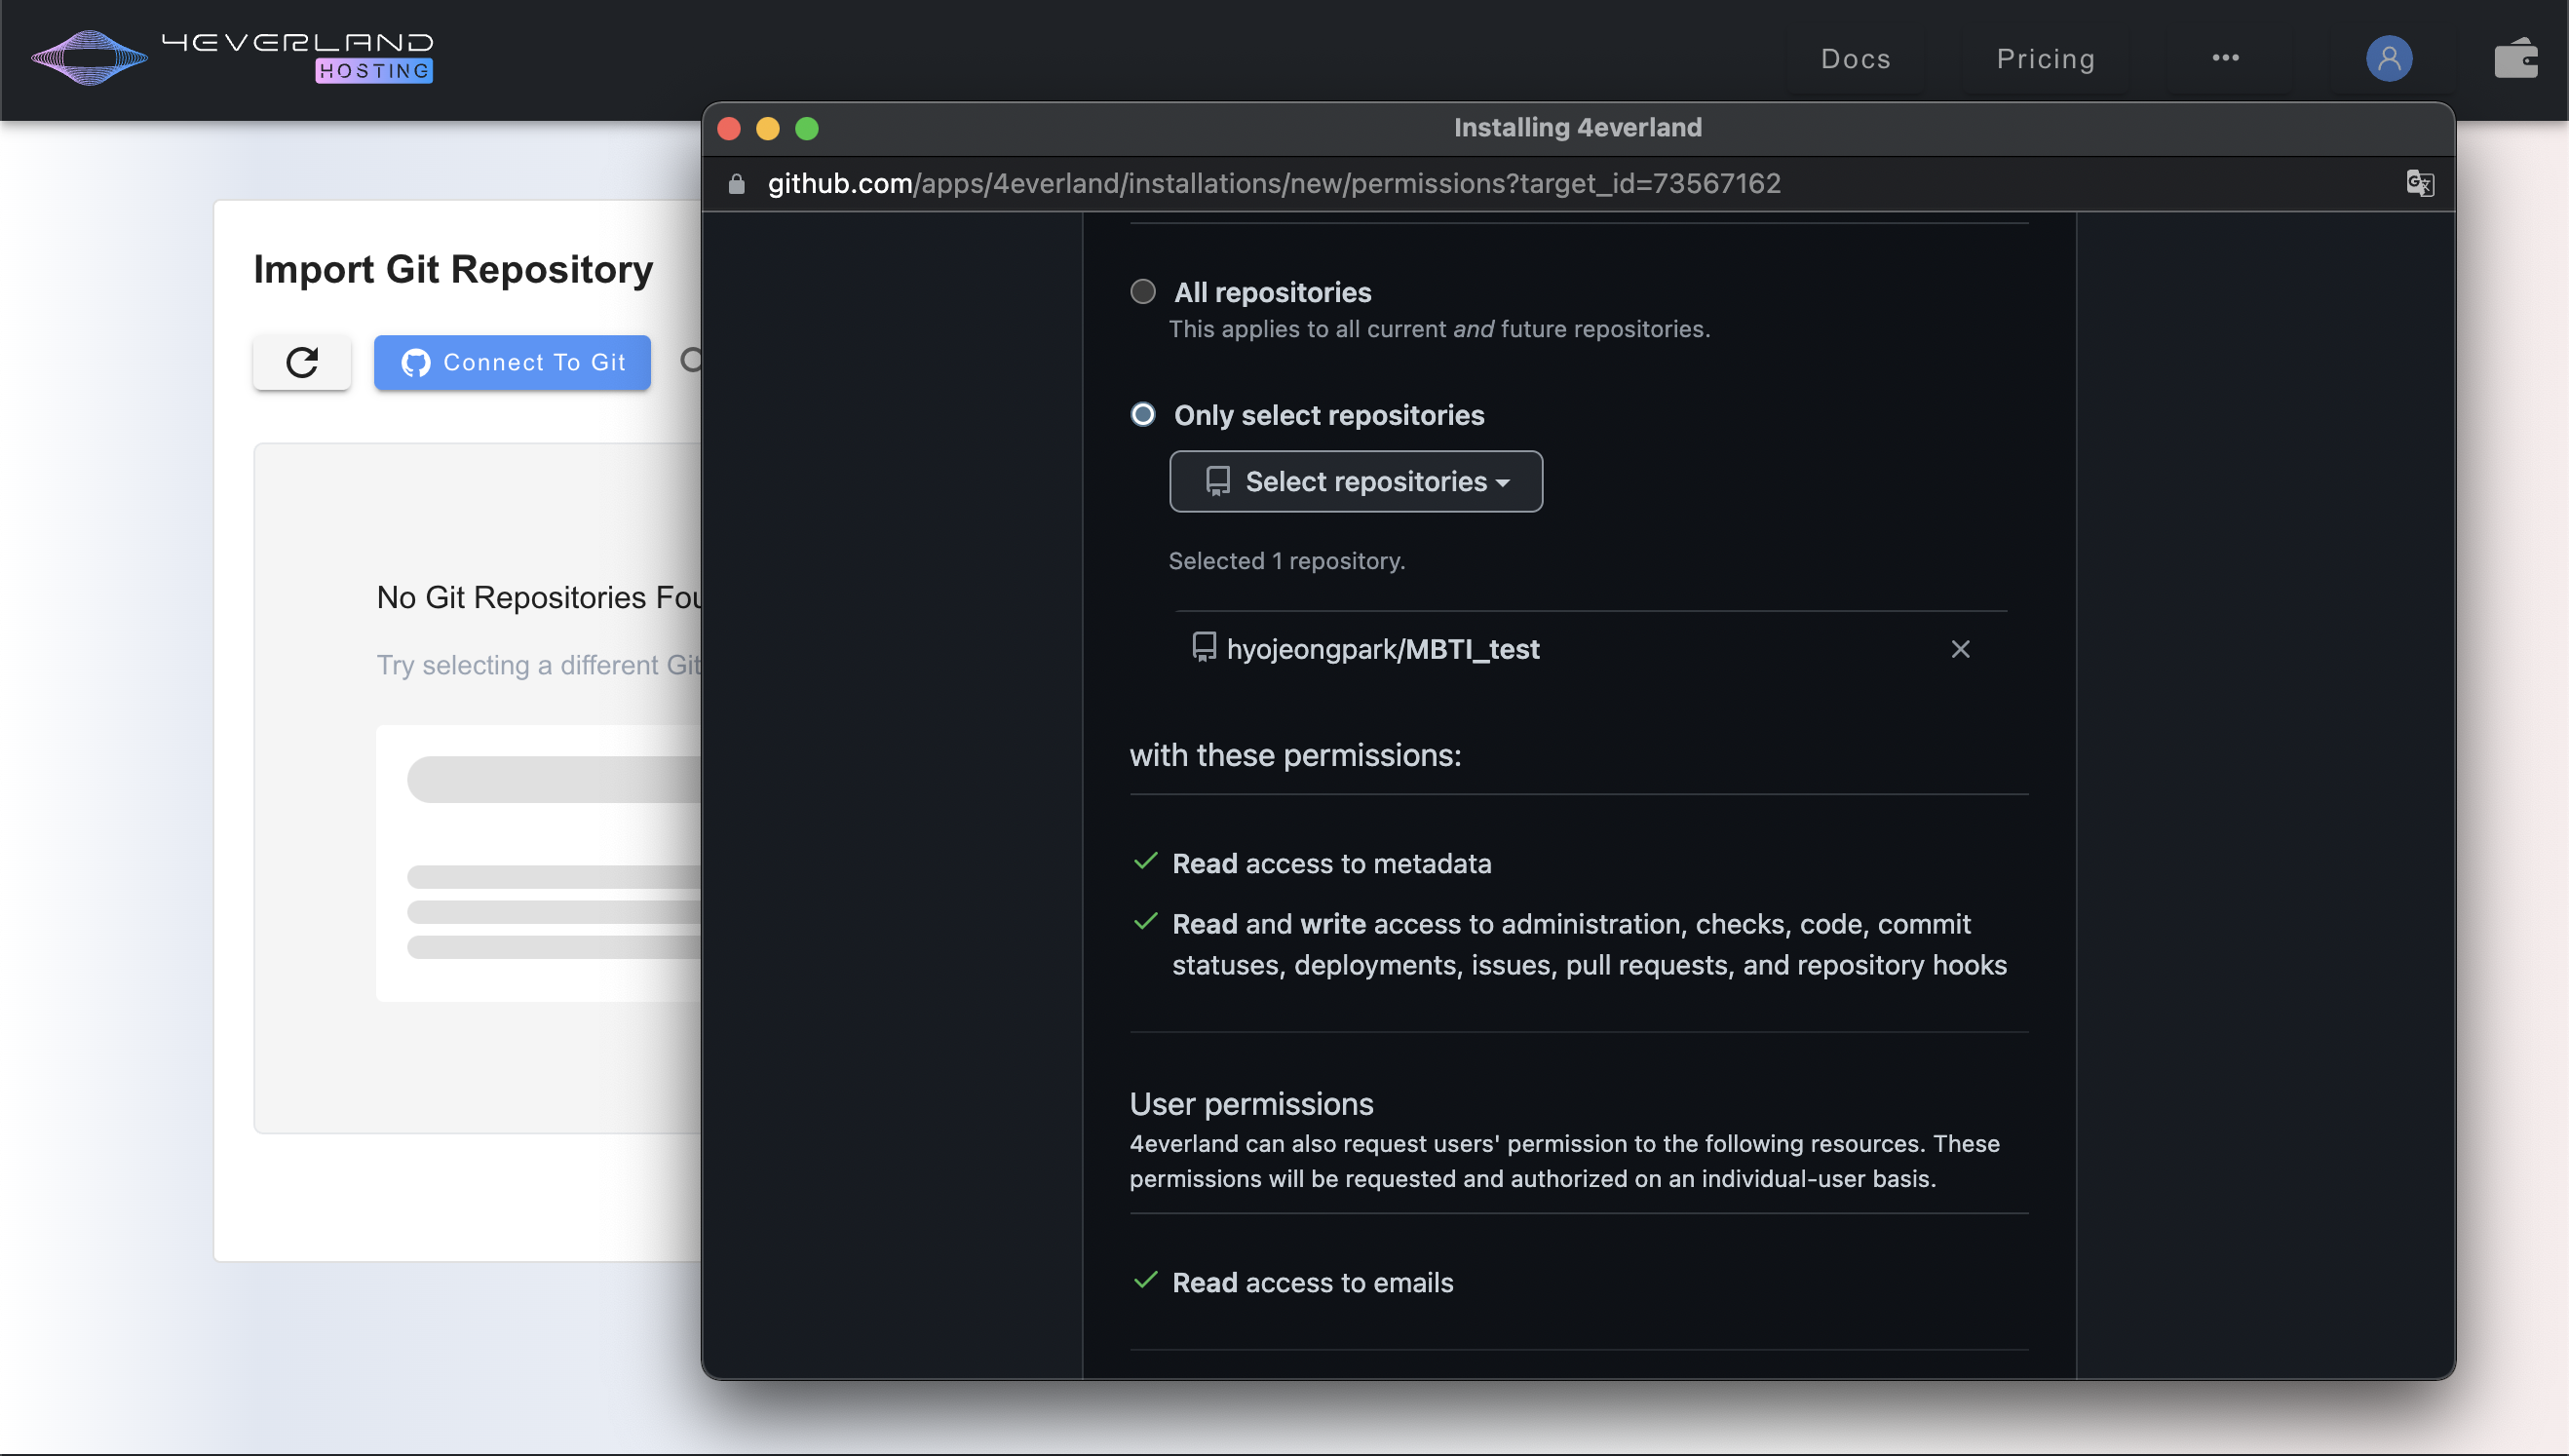This screenshot has width=2569, height=1456.
Task: Click the hyojeongpark/MBTI_test repository link
Action: click(x=1382, y=649)
